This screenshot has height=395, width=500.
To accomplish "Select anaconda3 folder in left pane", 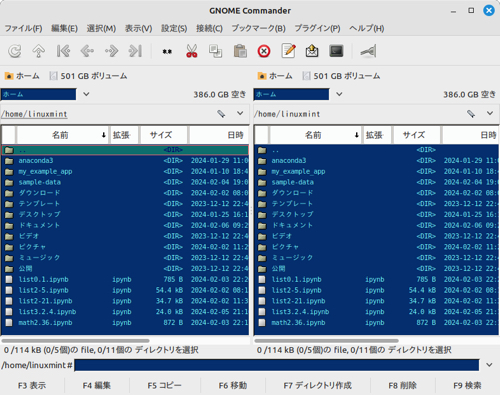I will pos(125,161).
